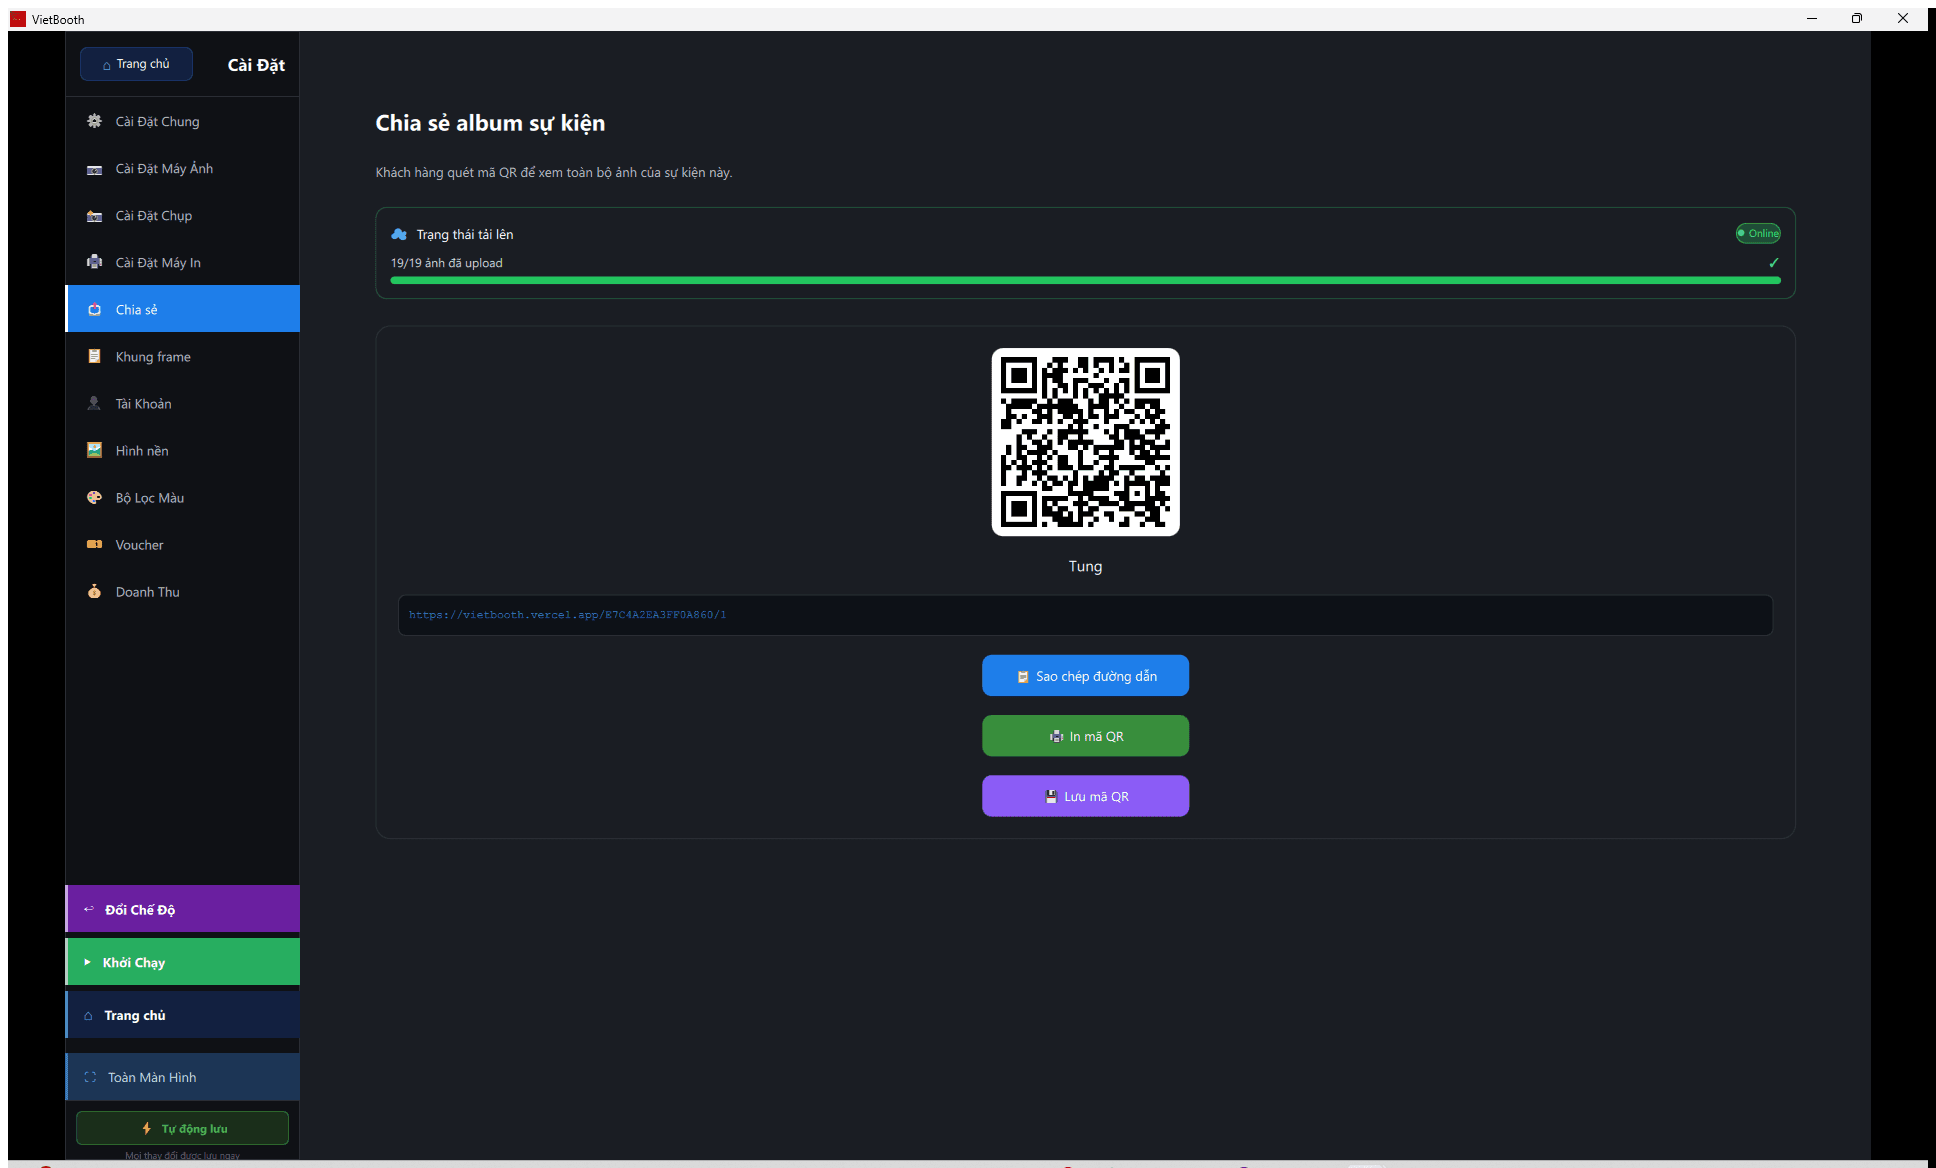Open Cài Đặt Chung gear icon

[x=94, y=121]
